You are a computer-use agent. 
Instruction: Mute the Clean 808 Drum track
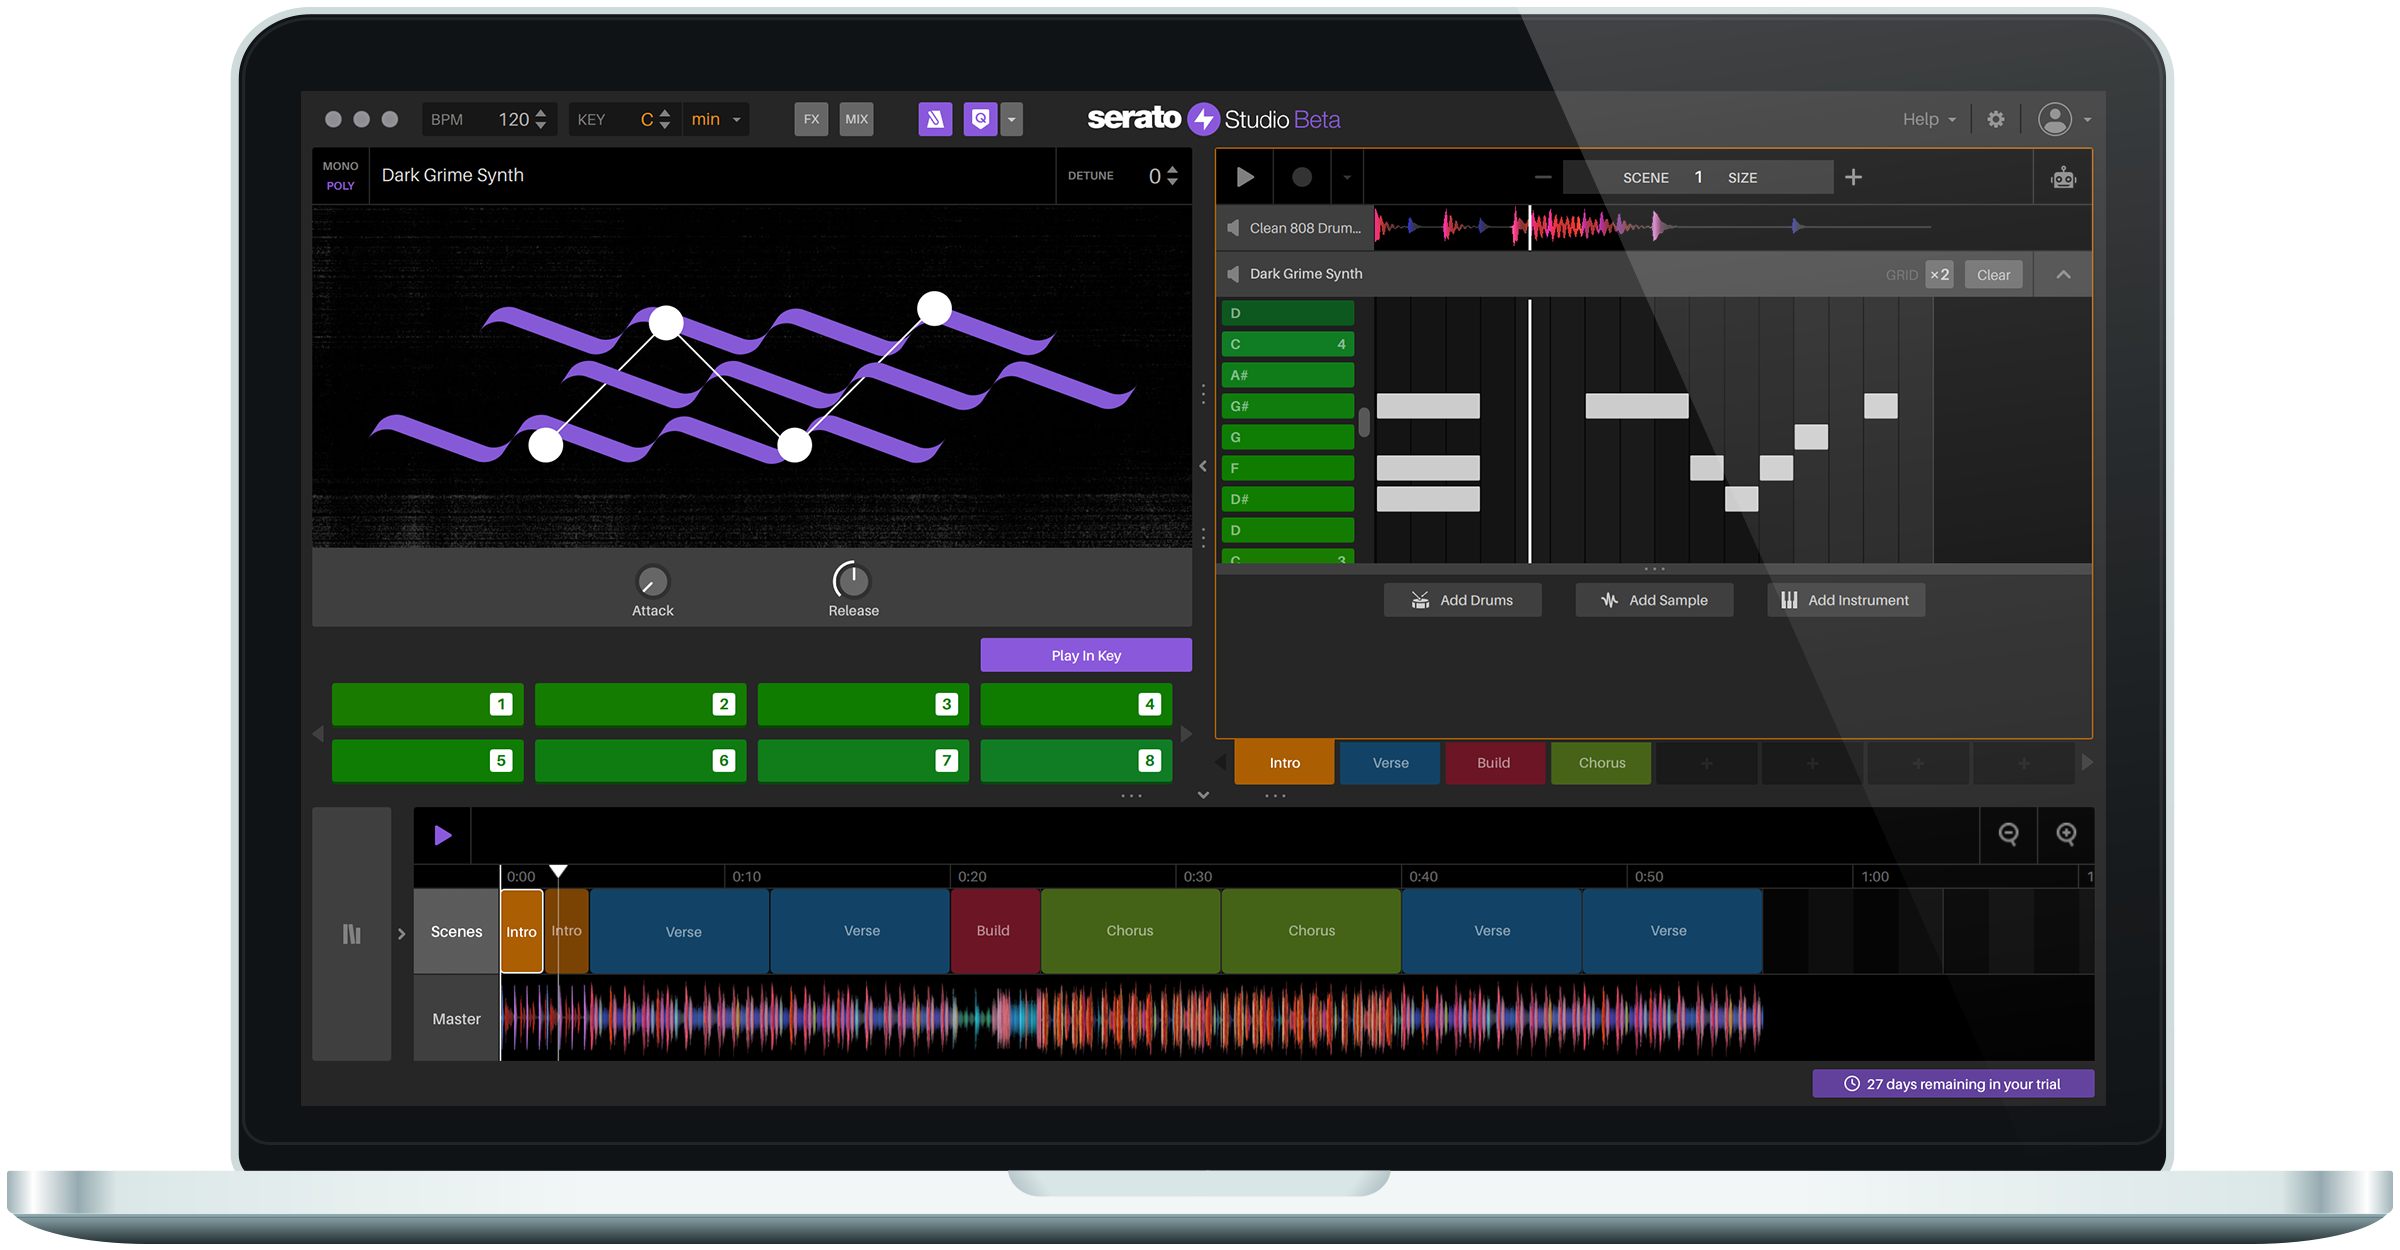pos(1233,228)
